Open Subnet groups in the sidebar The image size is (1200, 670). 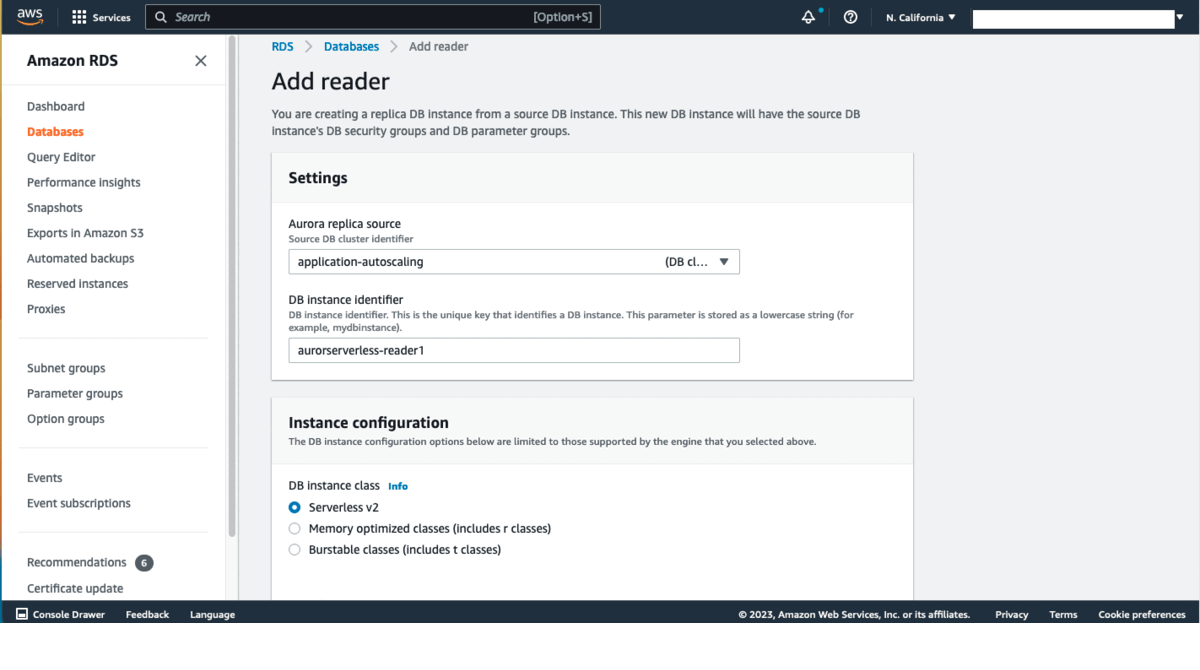tap(66, 368)
